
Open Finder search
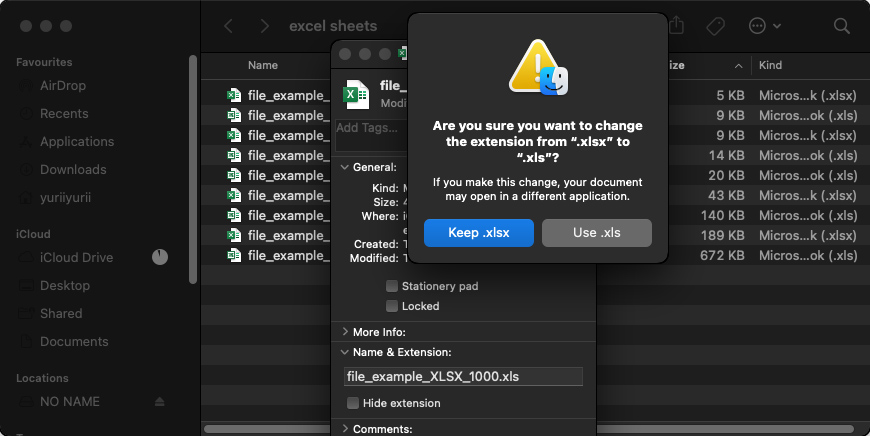point(842,26)
